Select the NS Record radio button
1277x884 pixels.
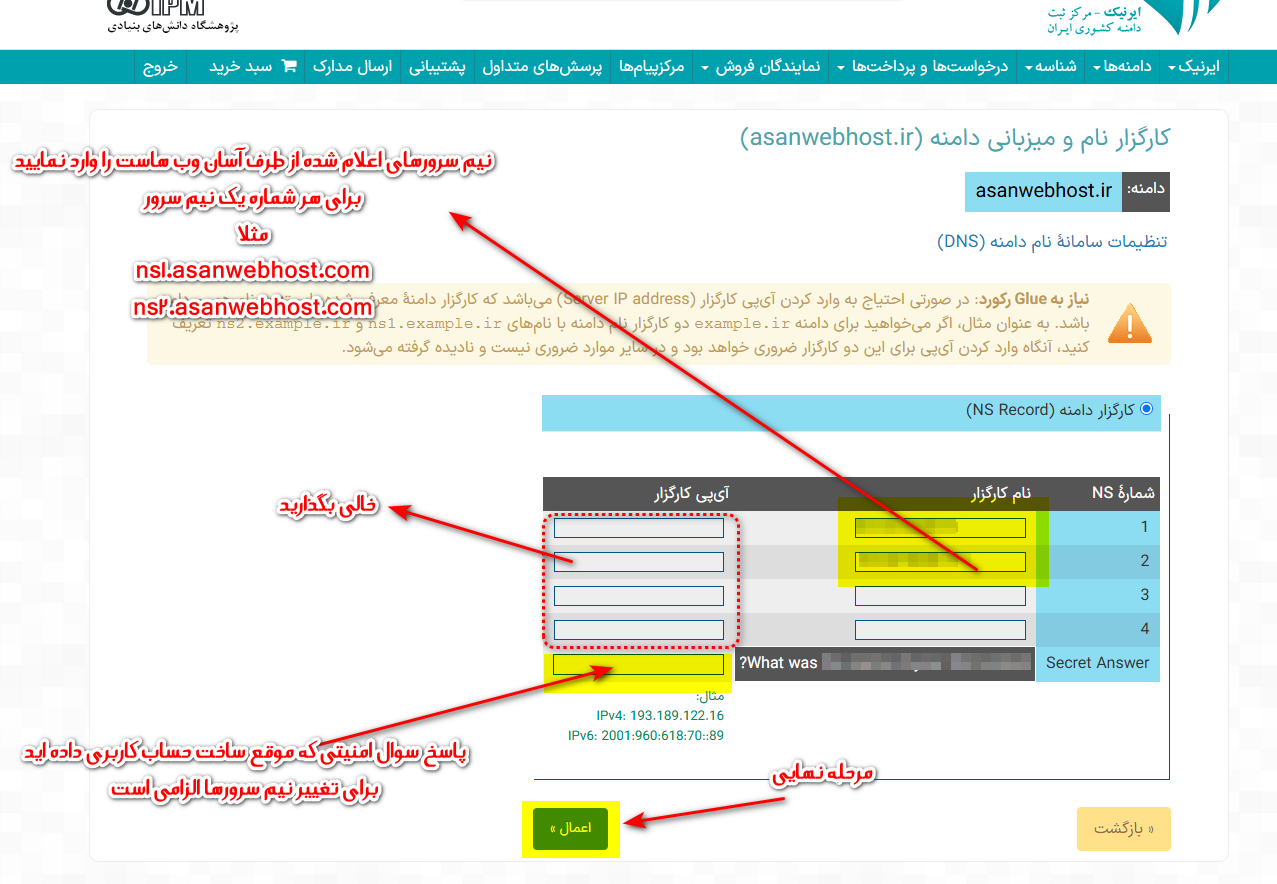[1146, 409]
